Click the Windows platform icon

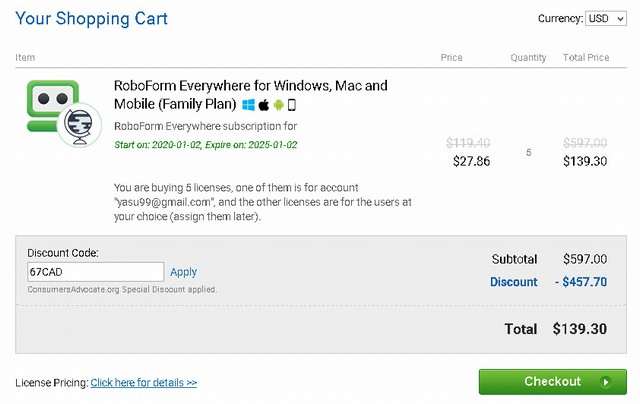[x=248, y=105]
